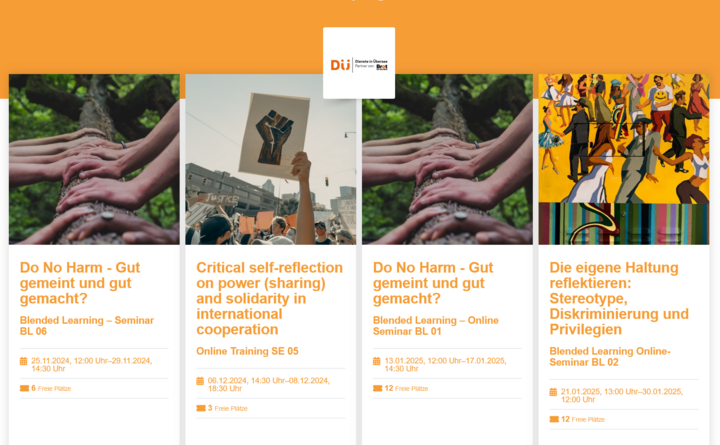Select colorful dancing crowd painting image

click(x=624, y=159)
